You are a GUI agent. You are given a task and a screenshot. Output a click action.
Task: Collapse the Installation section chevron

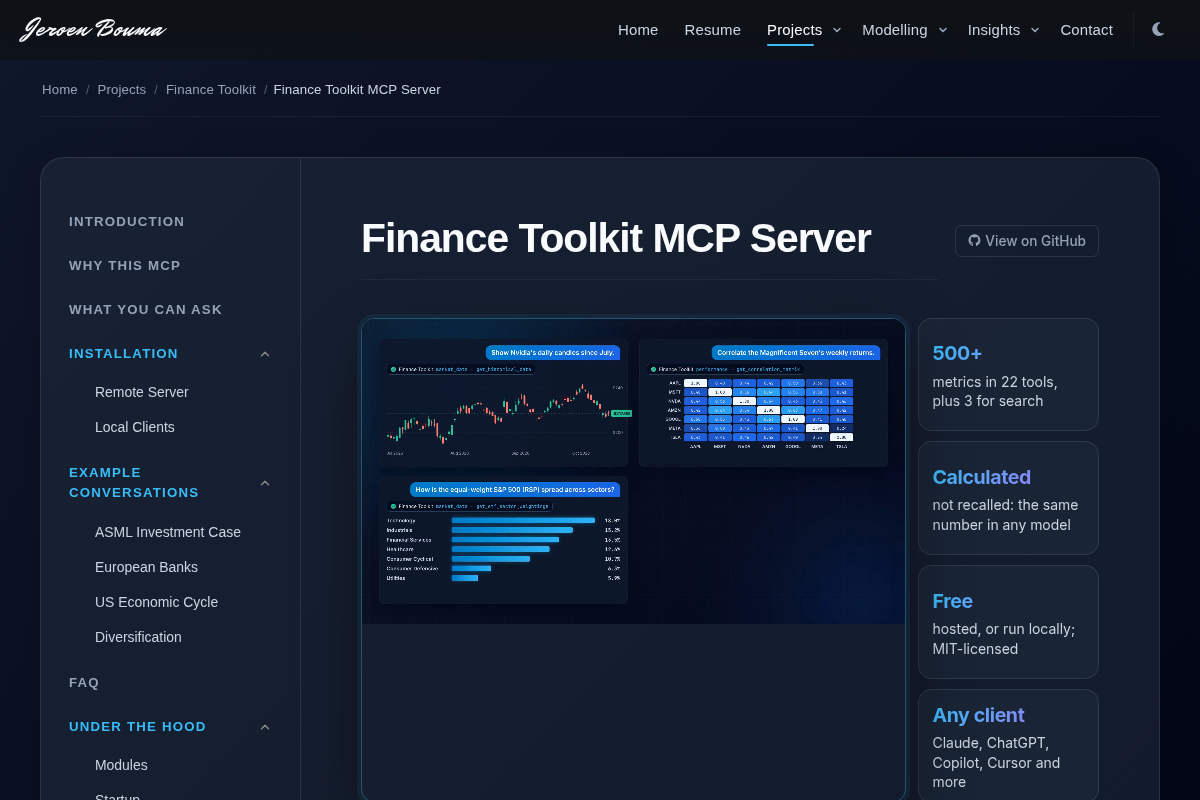265,354
